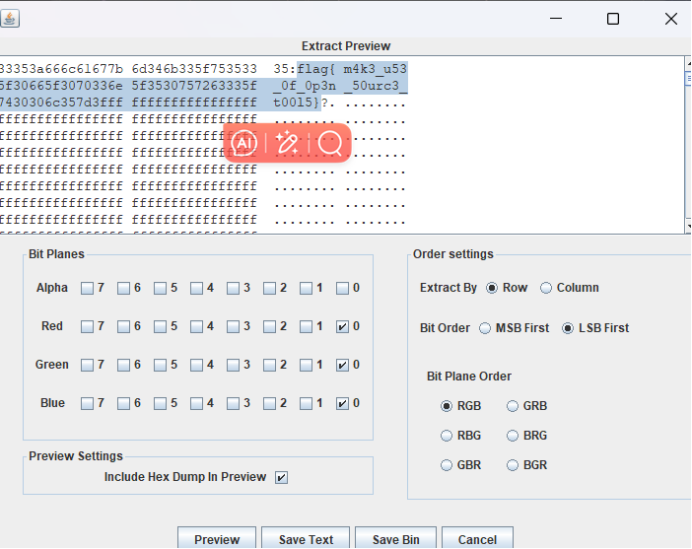Click the magic pen icon in floating toolbar

[287, 143]
